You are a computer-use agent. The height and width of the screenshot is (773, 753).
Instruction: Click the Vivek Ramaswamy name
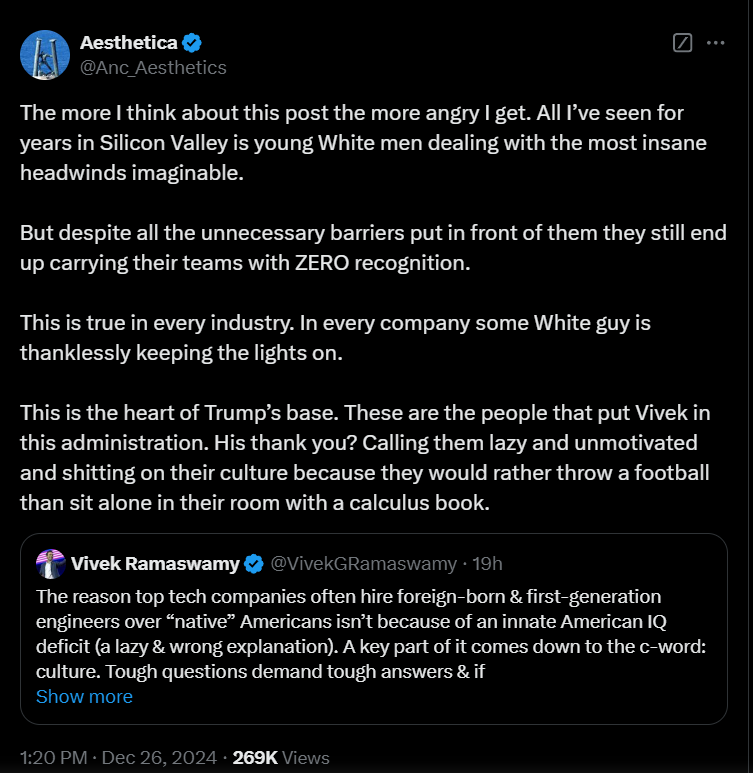pos(155,564)
